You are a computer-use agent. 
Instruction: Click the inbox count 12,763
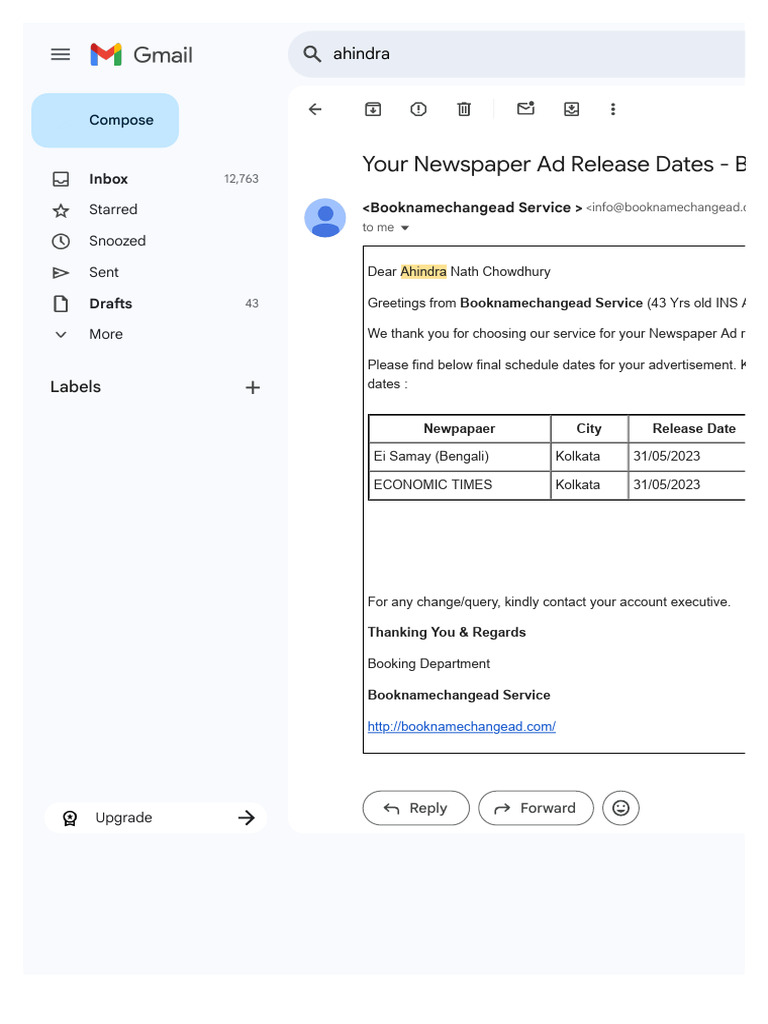point(242,179)
